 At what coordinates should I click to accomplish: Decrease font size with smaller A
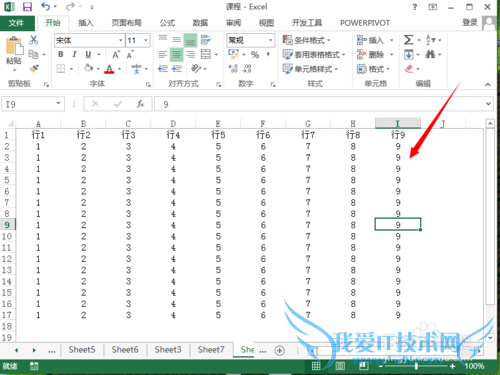click(130, 54)
